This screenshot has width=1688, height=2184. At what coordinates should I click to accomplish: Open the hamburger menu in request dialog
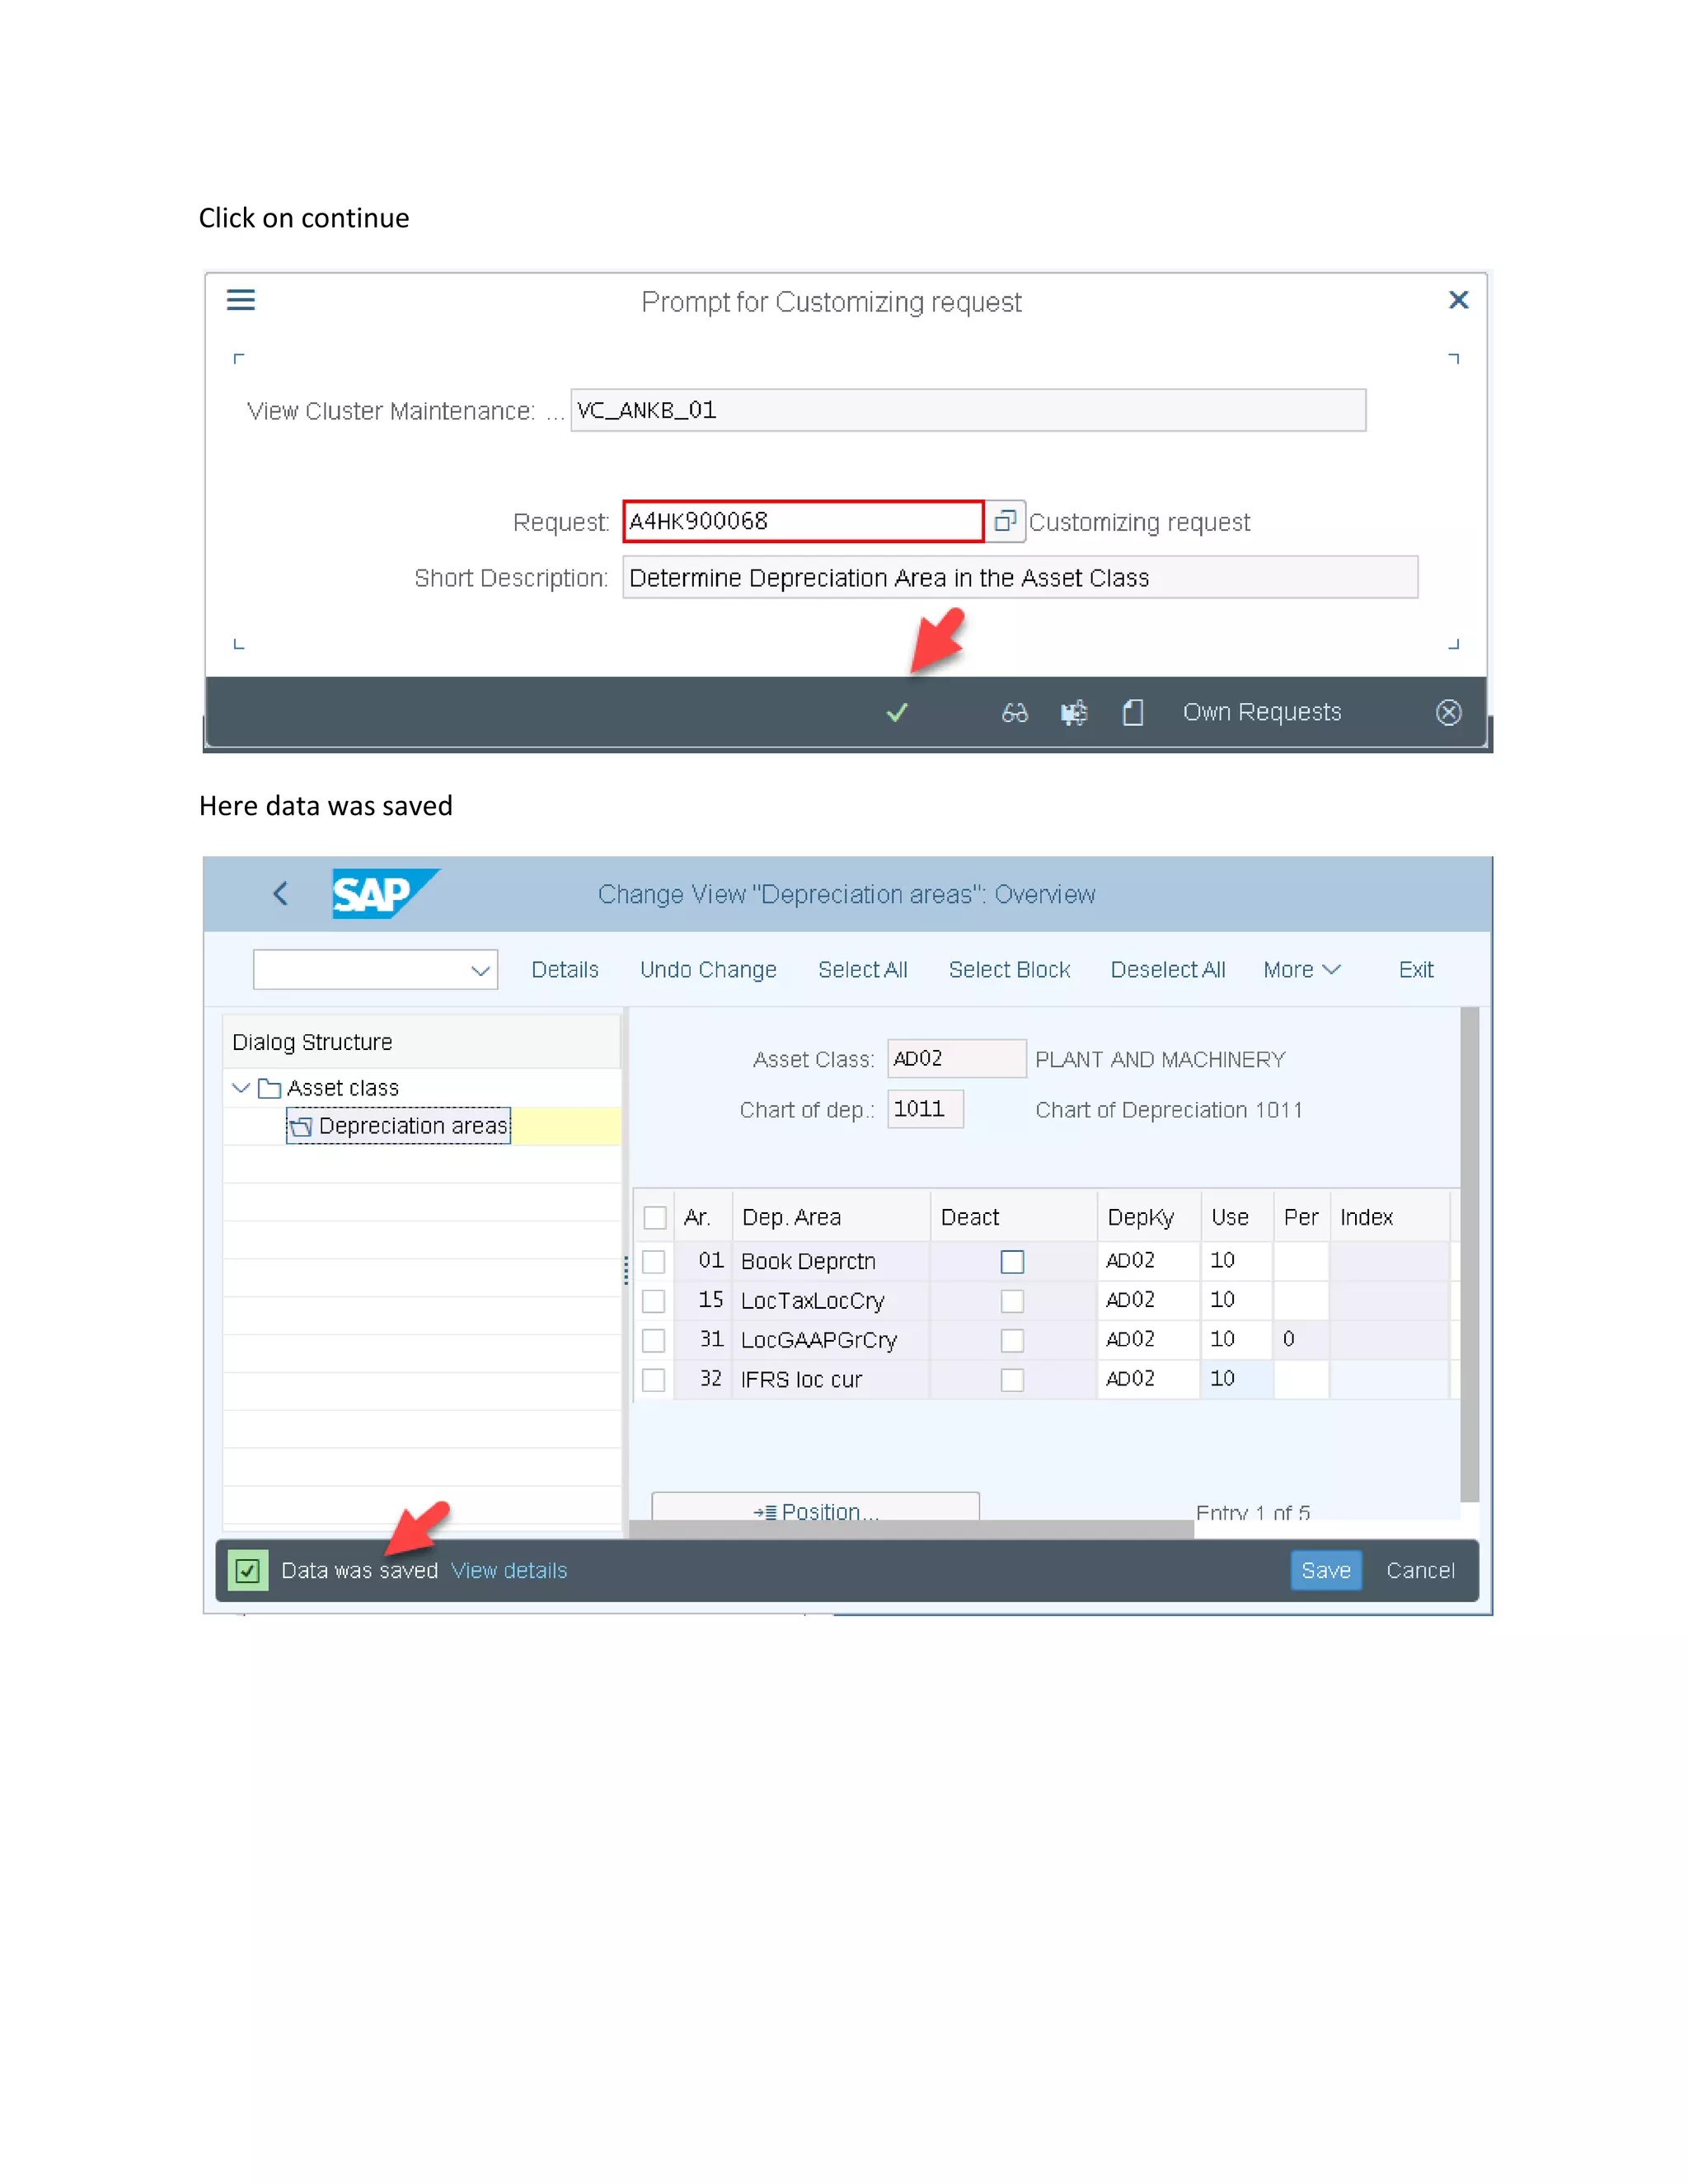(241, 300)
